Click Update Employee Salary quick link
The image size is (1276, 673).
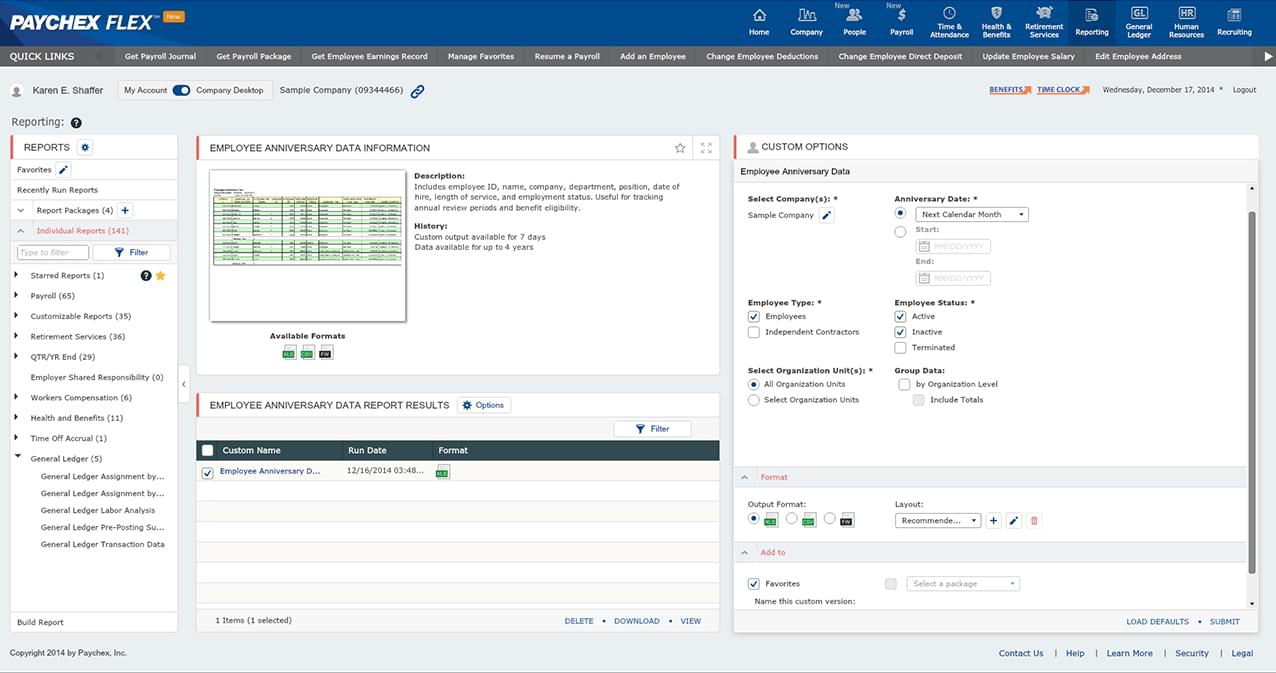pyautogui.click(x=1028, y=57)
